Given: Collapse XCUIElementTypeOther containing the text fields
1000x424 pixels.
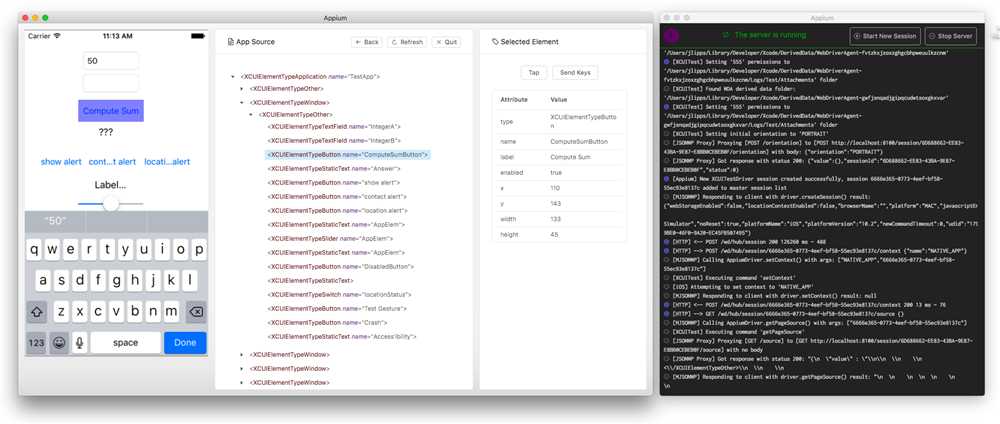Looking at the screenshot, I should point(250,115).
